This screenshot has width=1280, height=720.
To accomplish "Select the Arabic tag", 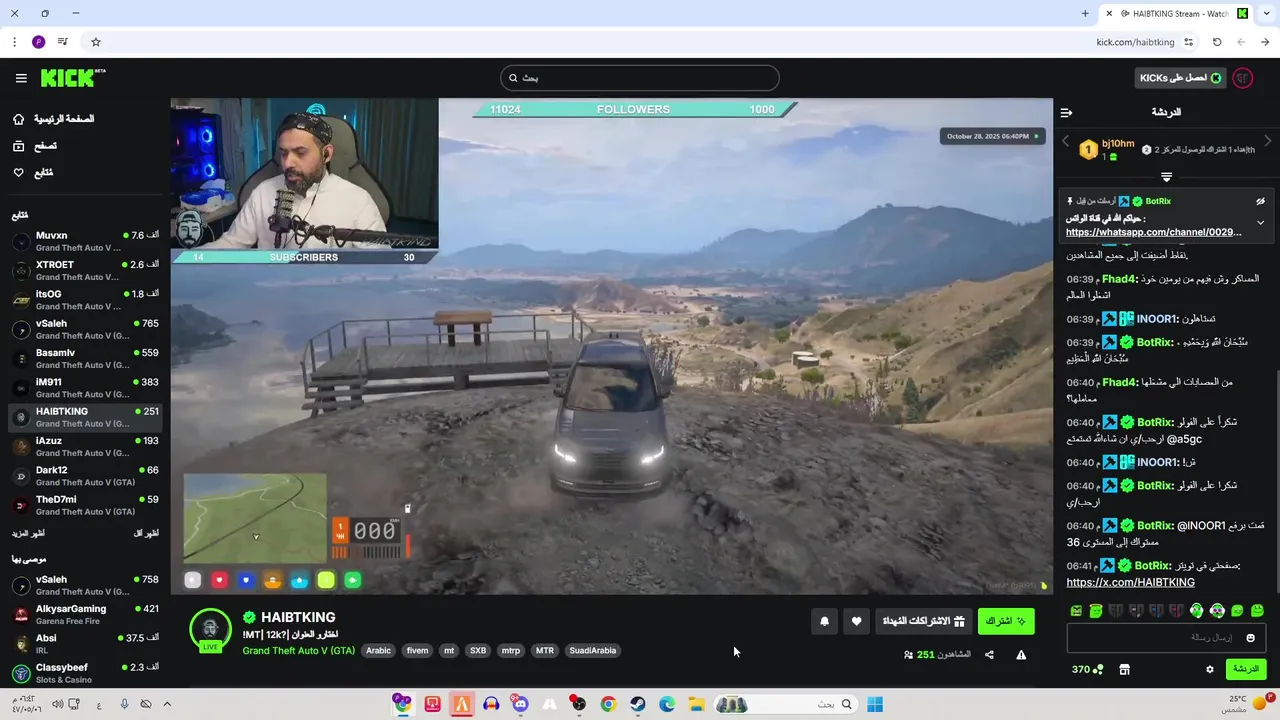I will (379, 651).
